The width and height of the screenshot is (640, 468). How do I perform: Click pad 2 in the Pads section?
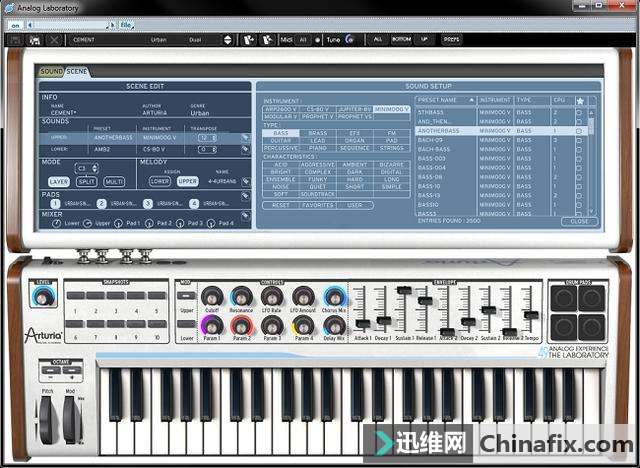102,204
